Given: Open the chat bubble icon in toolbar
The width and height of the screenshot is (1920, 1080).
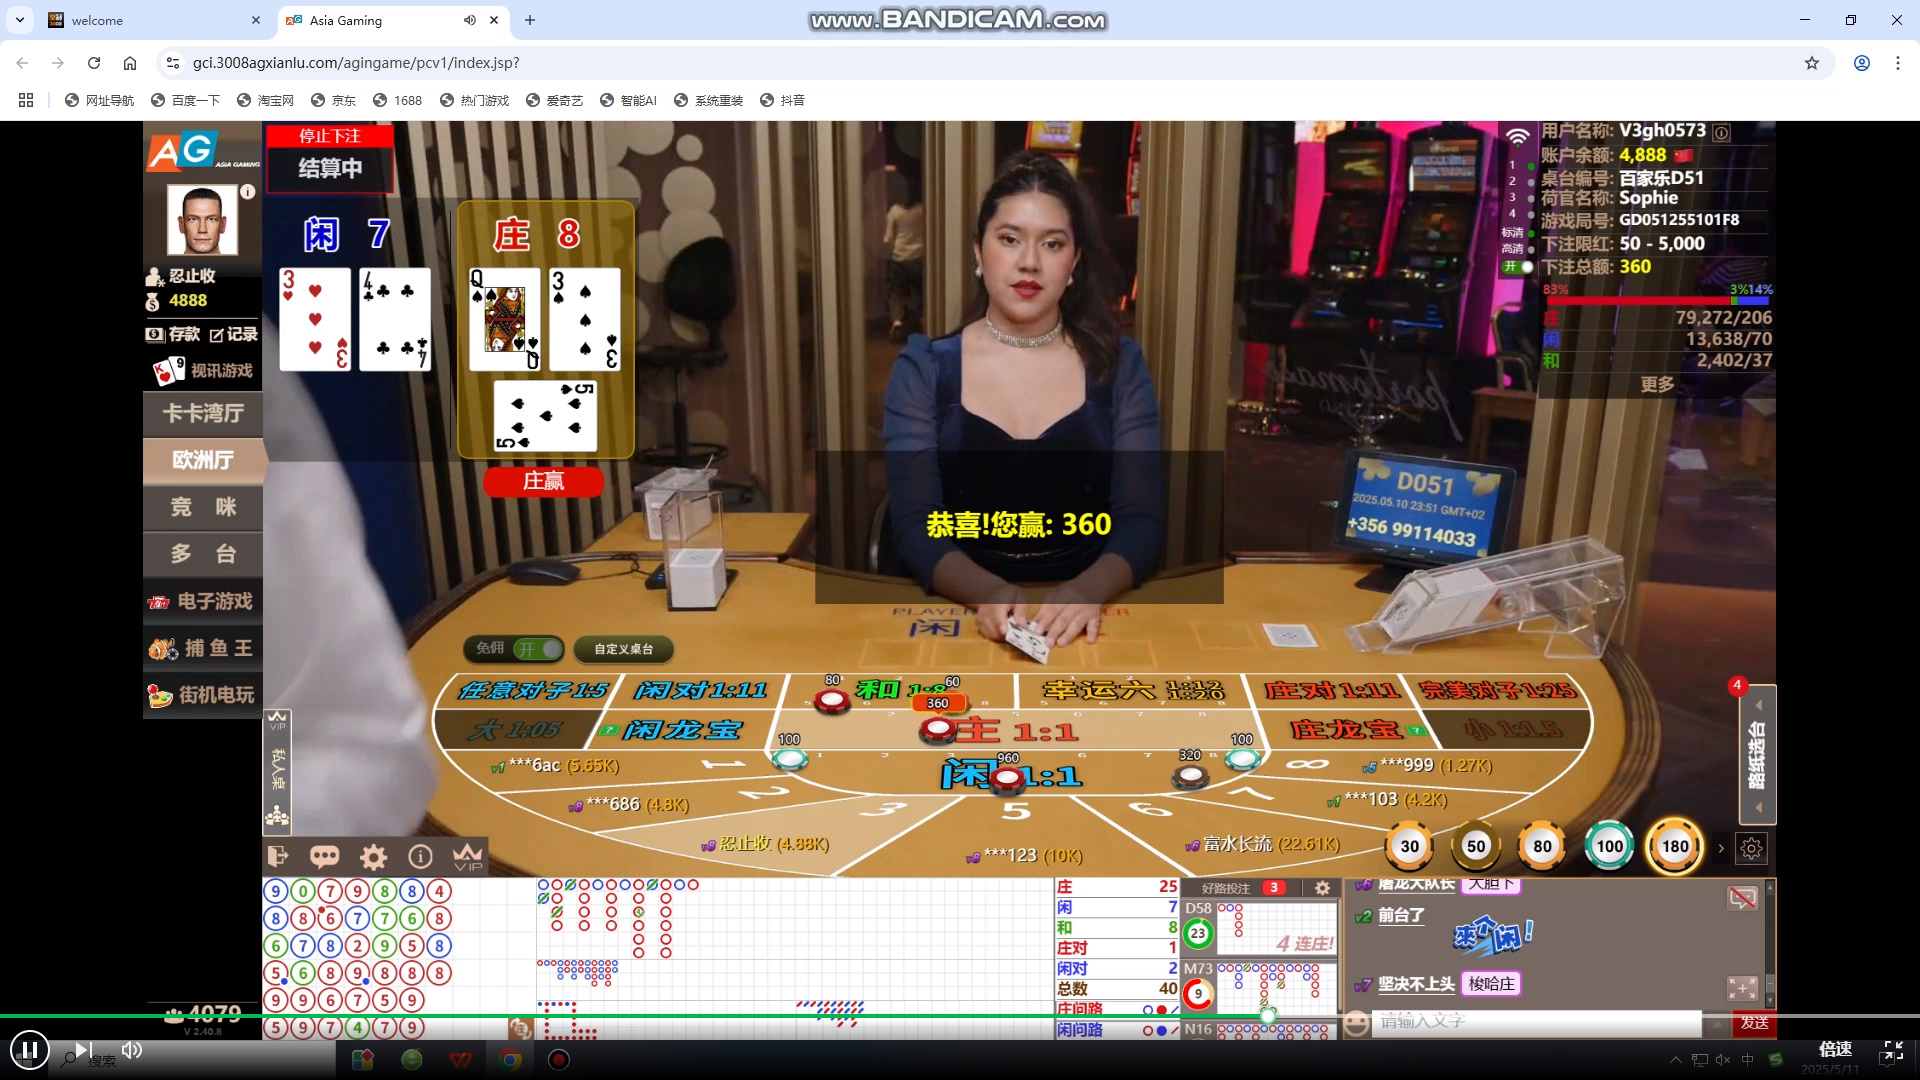Looking at the screenshot, I should [325, 857].
